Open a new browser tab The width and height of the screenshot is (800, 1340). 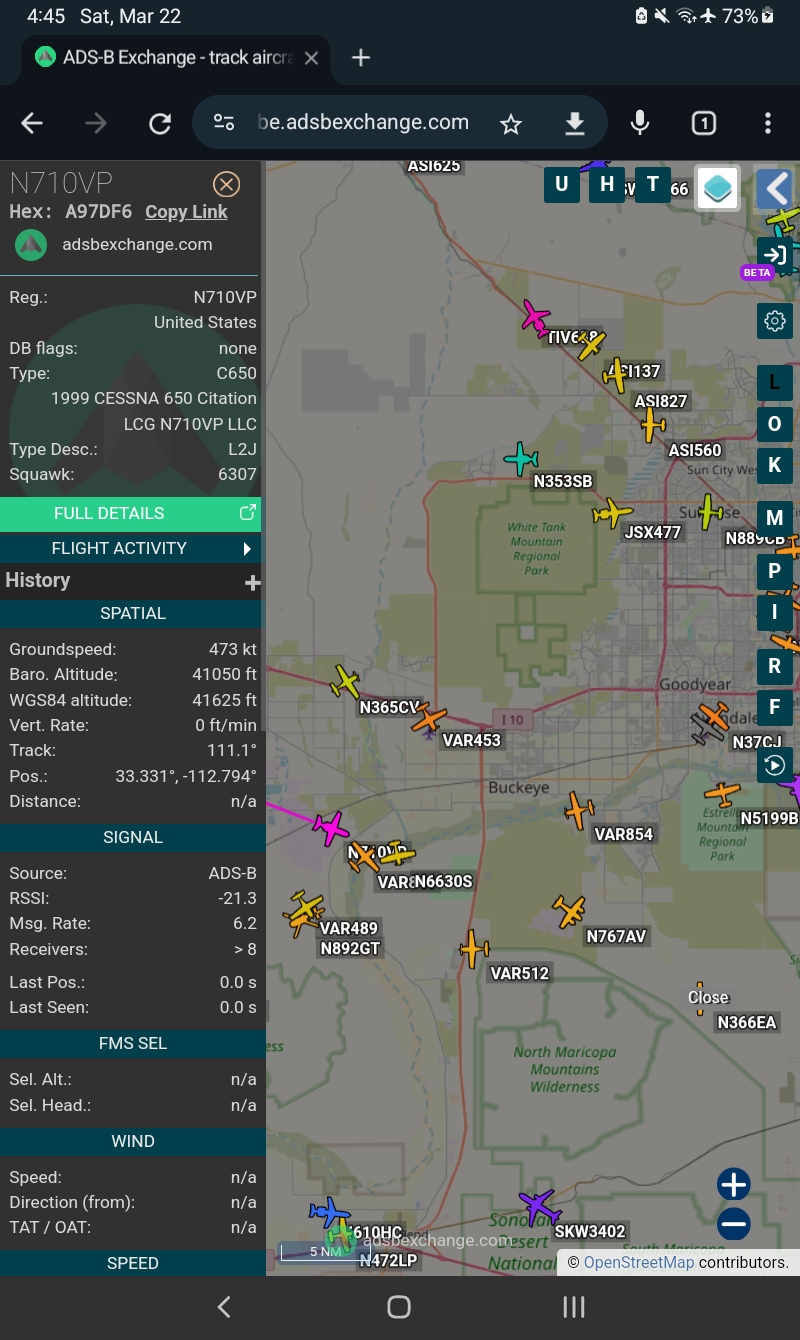(361, 58)
